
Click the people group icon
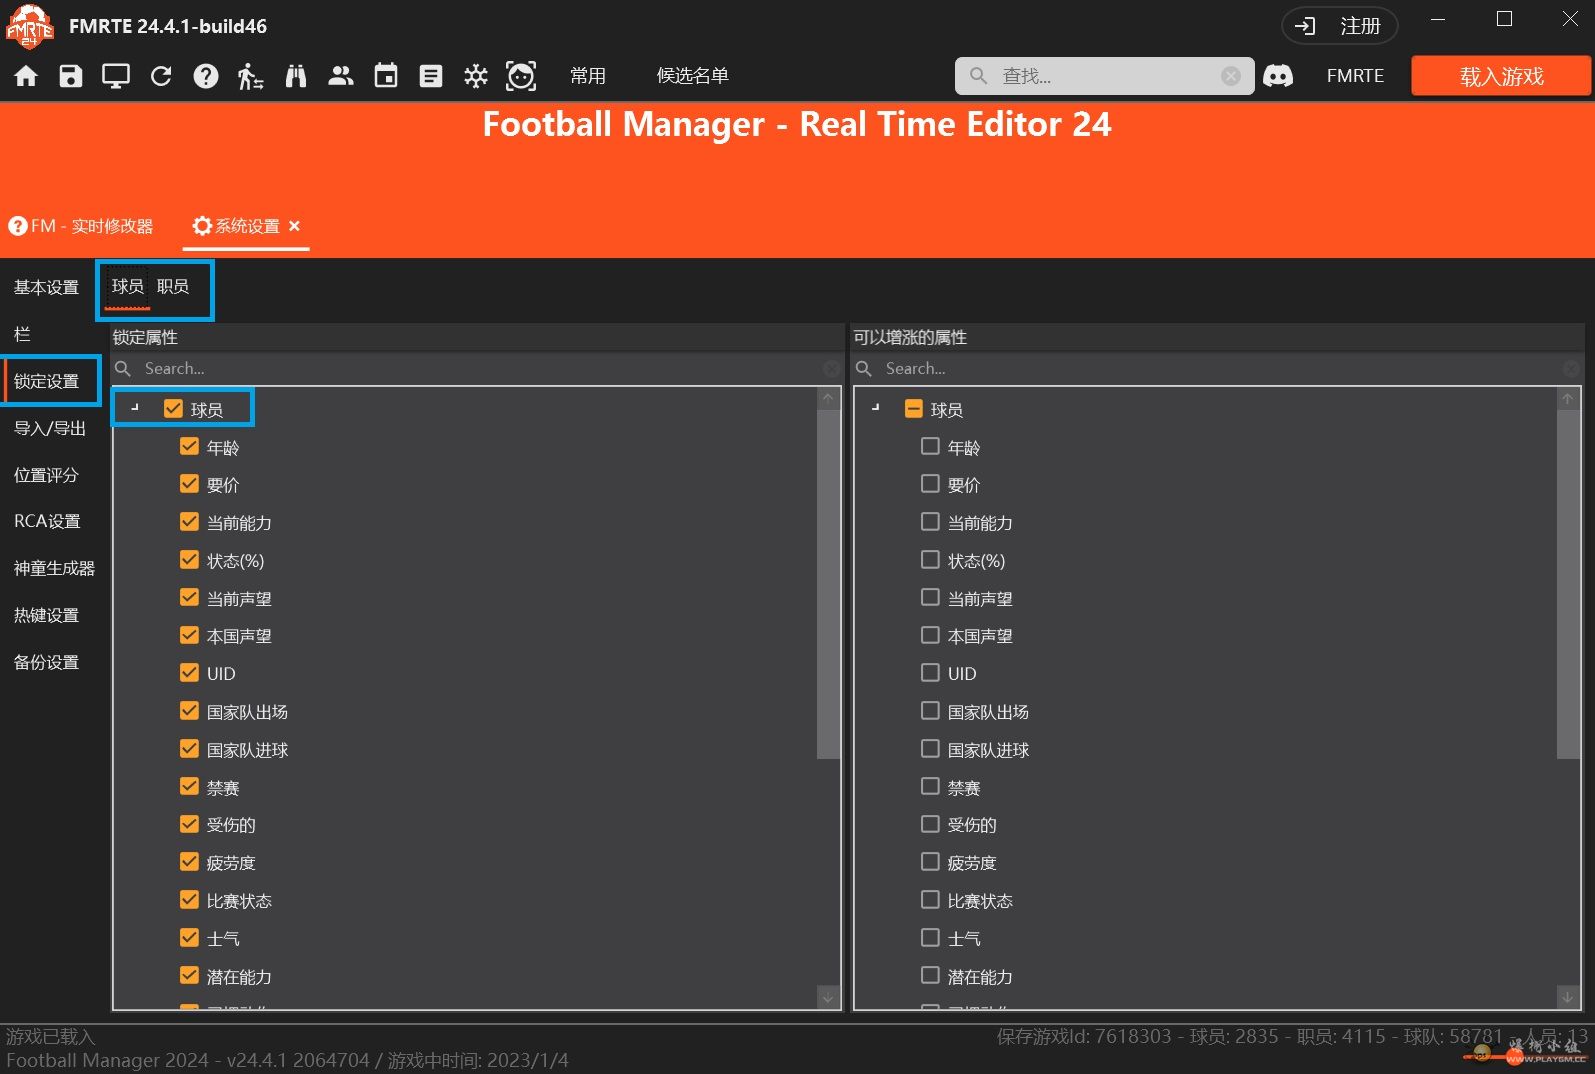(x=341, y=76)
